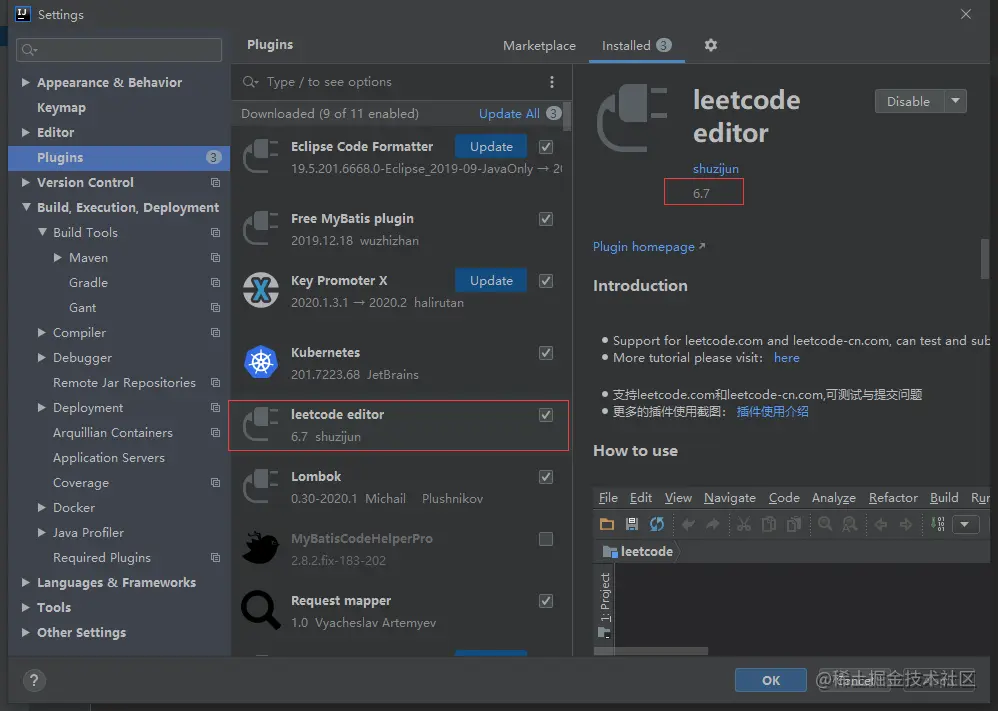Click Update for Eclipse Code Formatter
998x711 pixels.
(x=491, y=146)
